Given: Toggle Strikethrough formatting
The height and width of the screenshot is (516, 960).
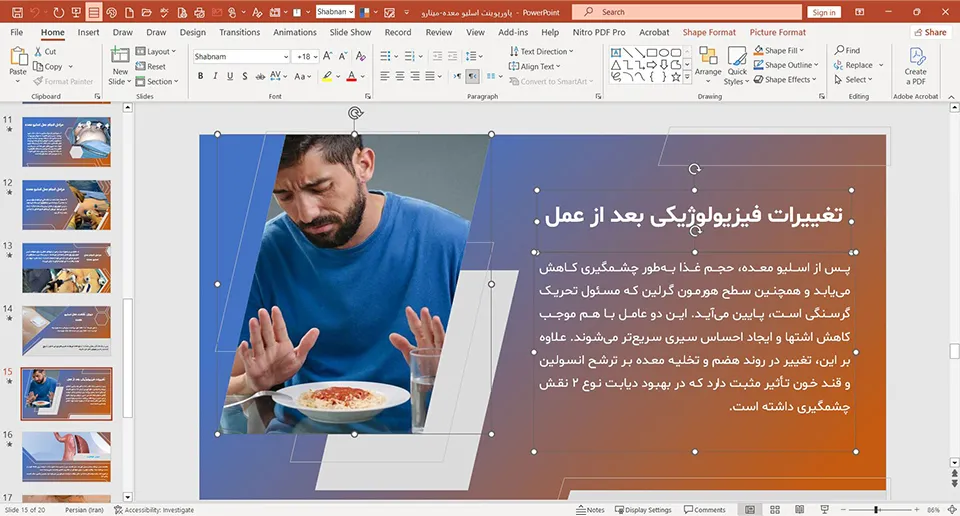Looking at the screenshot, I should pos(260,76).
